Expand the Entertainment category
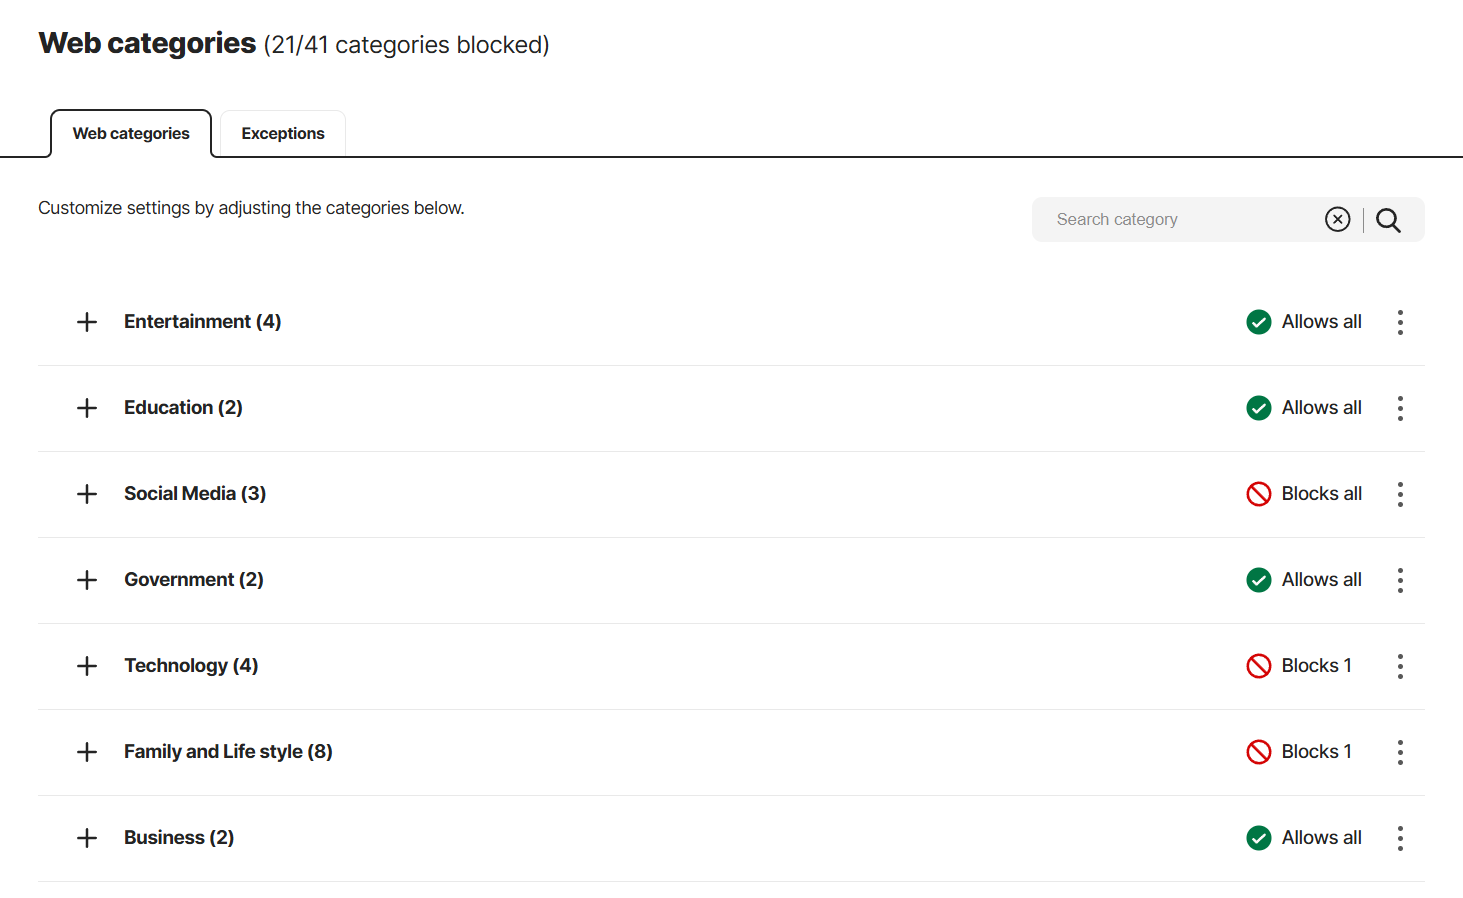Screen dimensions: 1463x898 tap(87, 321)
